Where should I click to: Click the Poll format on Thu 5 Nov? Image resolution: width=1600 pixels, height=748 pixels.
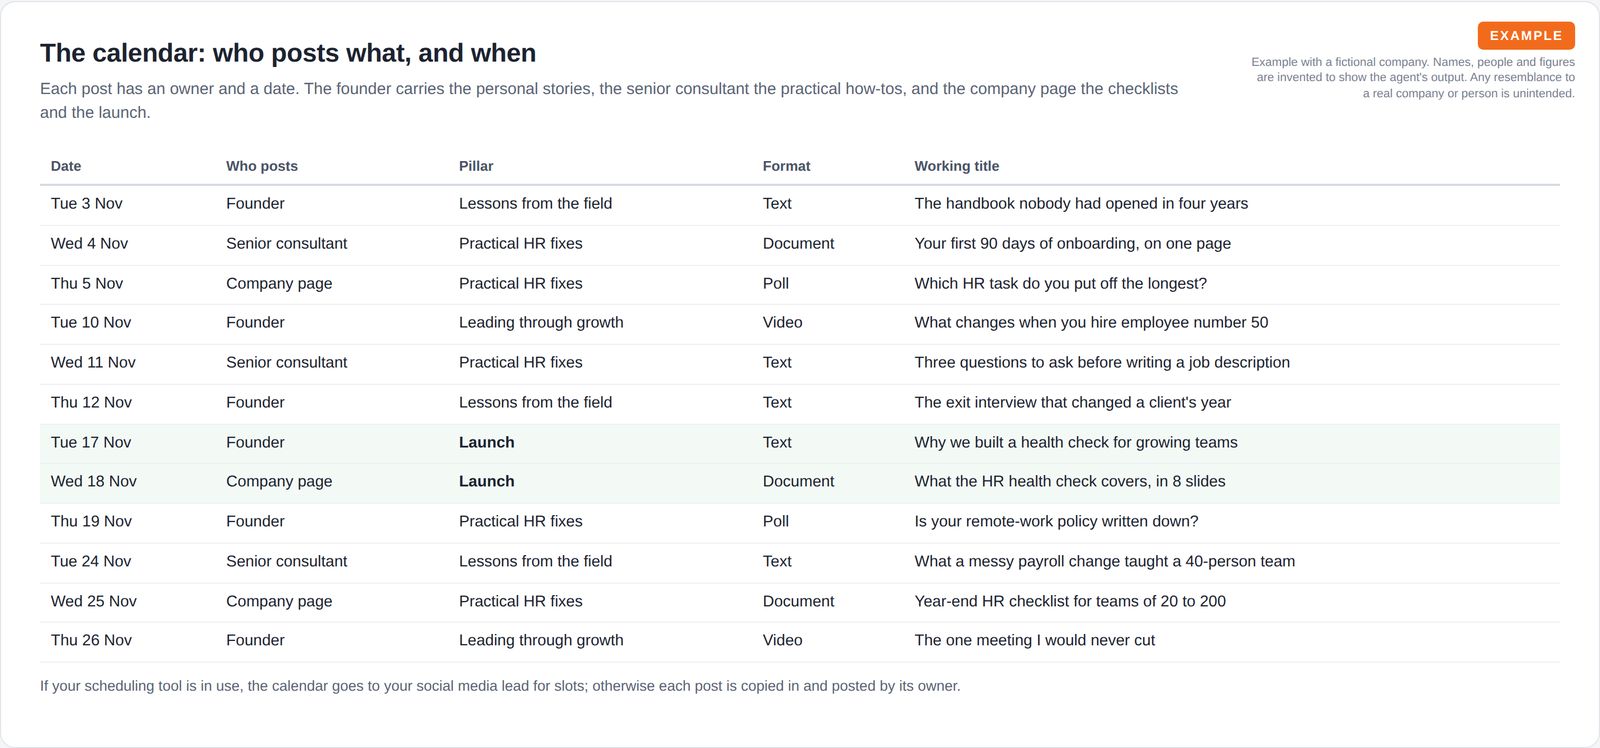tap(776, 284)
